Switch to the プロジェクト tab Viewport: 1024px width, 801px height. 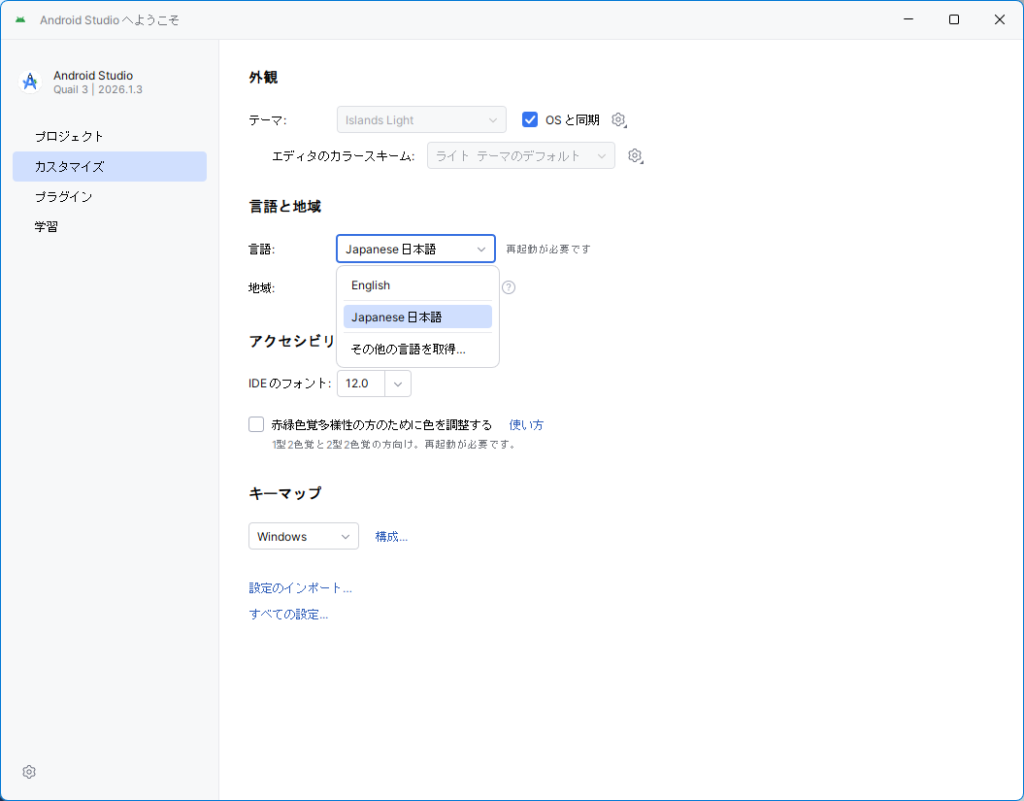tap(110, 136)
